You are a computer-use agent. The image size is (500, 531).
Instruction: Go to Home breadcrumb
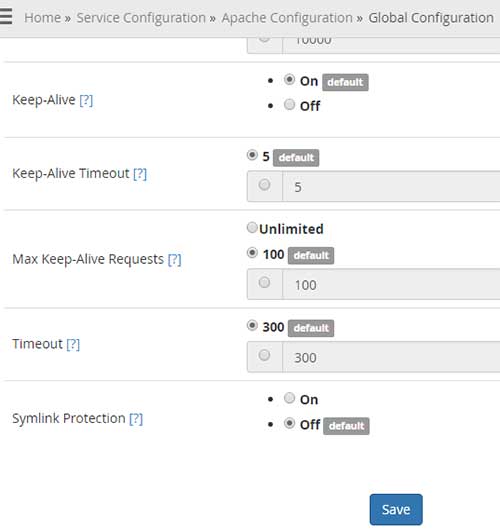[42, 18]
